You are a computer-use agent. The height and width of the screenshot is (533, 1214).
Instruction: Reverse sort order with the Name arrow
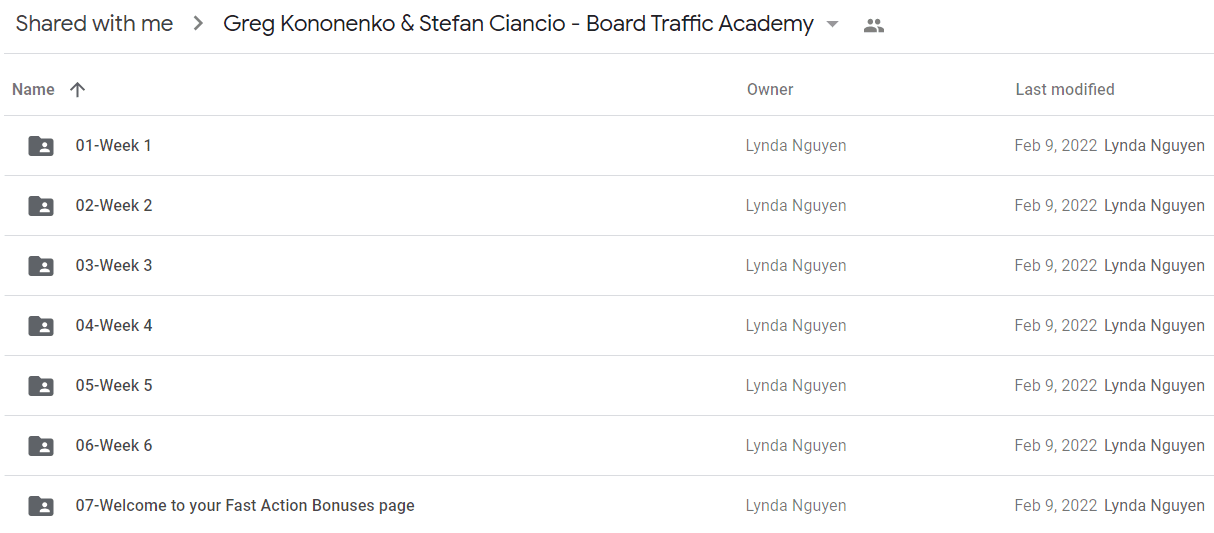point(78,90)
